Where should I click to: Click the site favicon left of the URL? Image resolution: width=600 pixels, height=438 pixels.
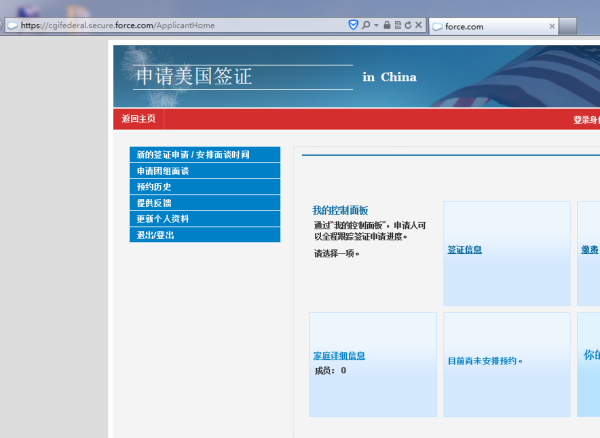11,26
